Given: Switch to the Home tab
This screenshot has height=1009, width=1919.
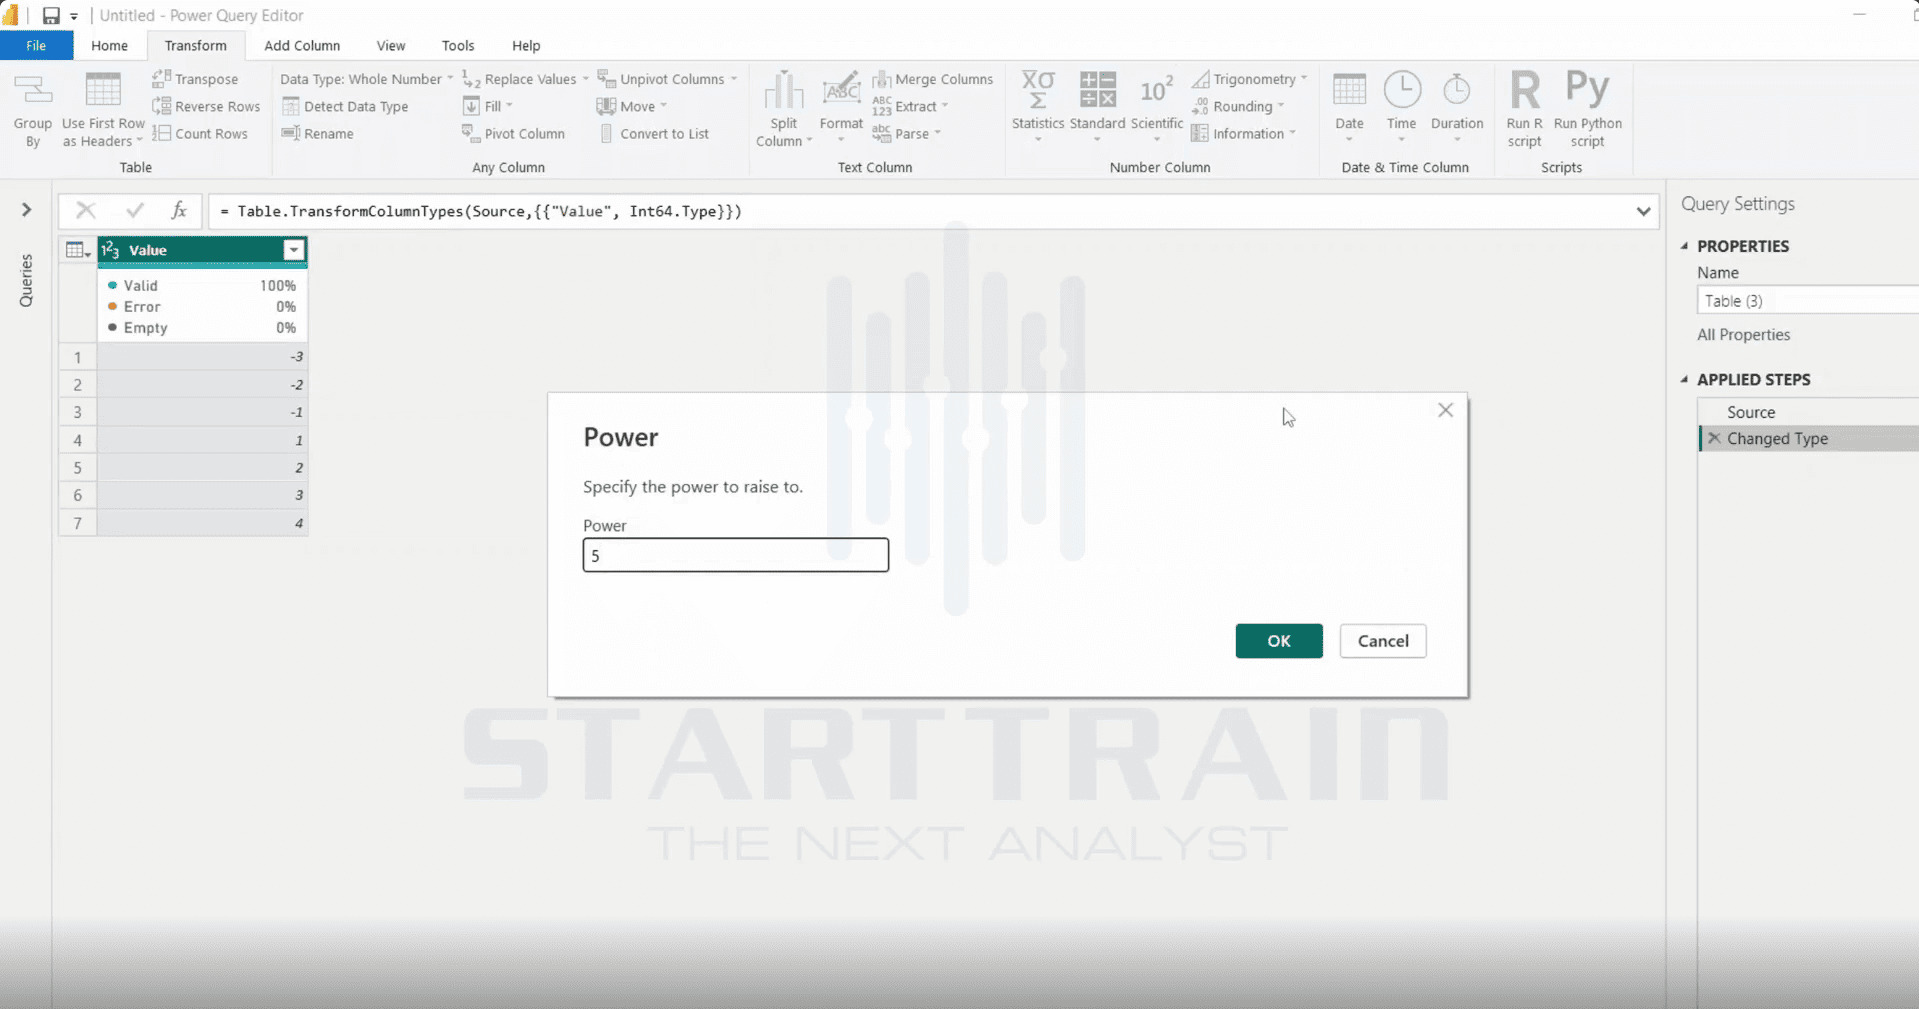Looking at the screenshot, I should [109, 45].
